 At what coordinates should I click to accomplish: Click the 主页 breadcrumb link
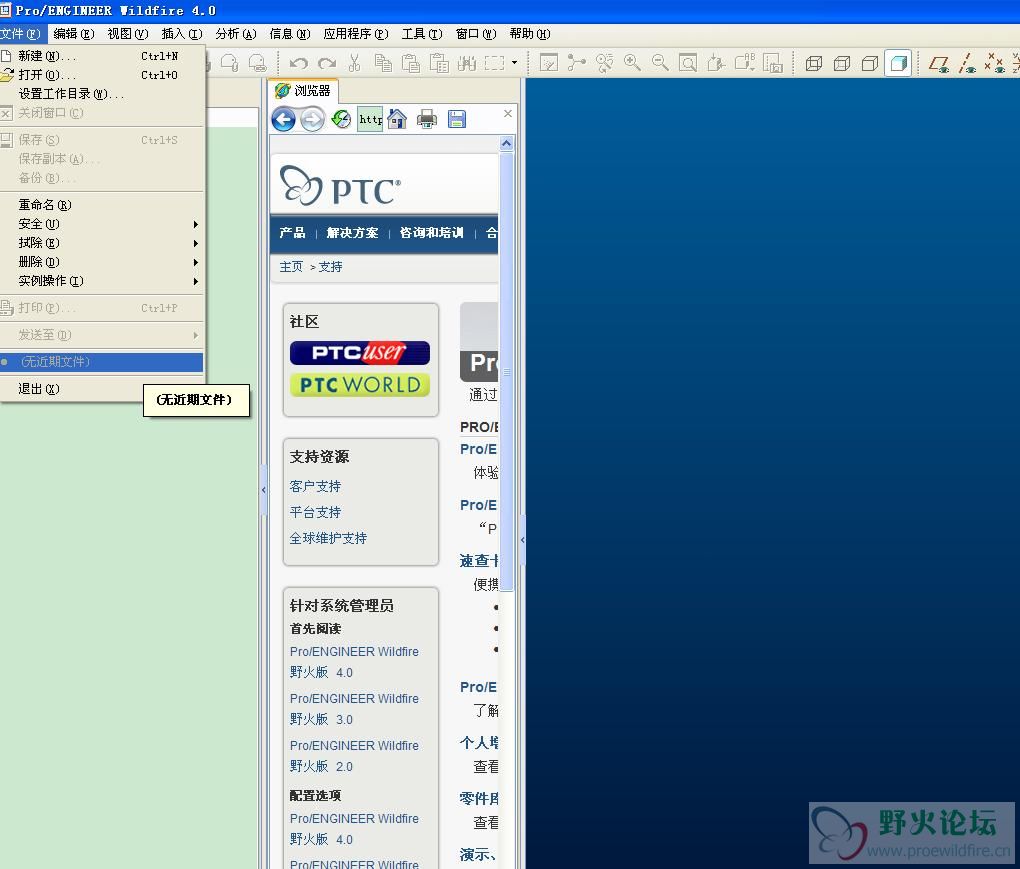click(x=291, y=267)
